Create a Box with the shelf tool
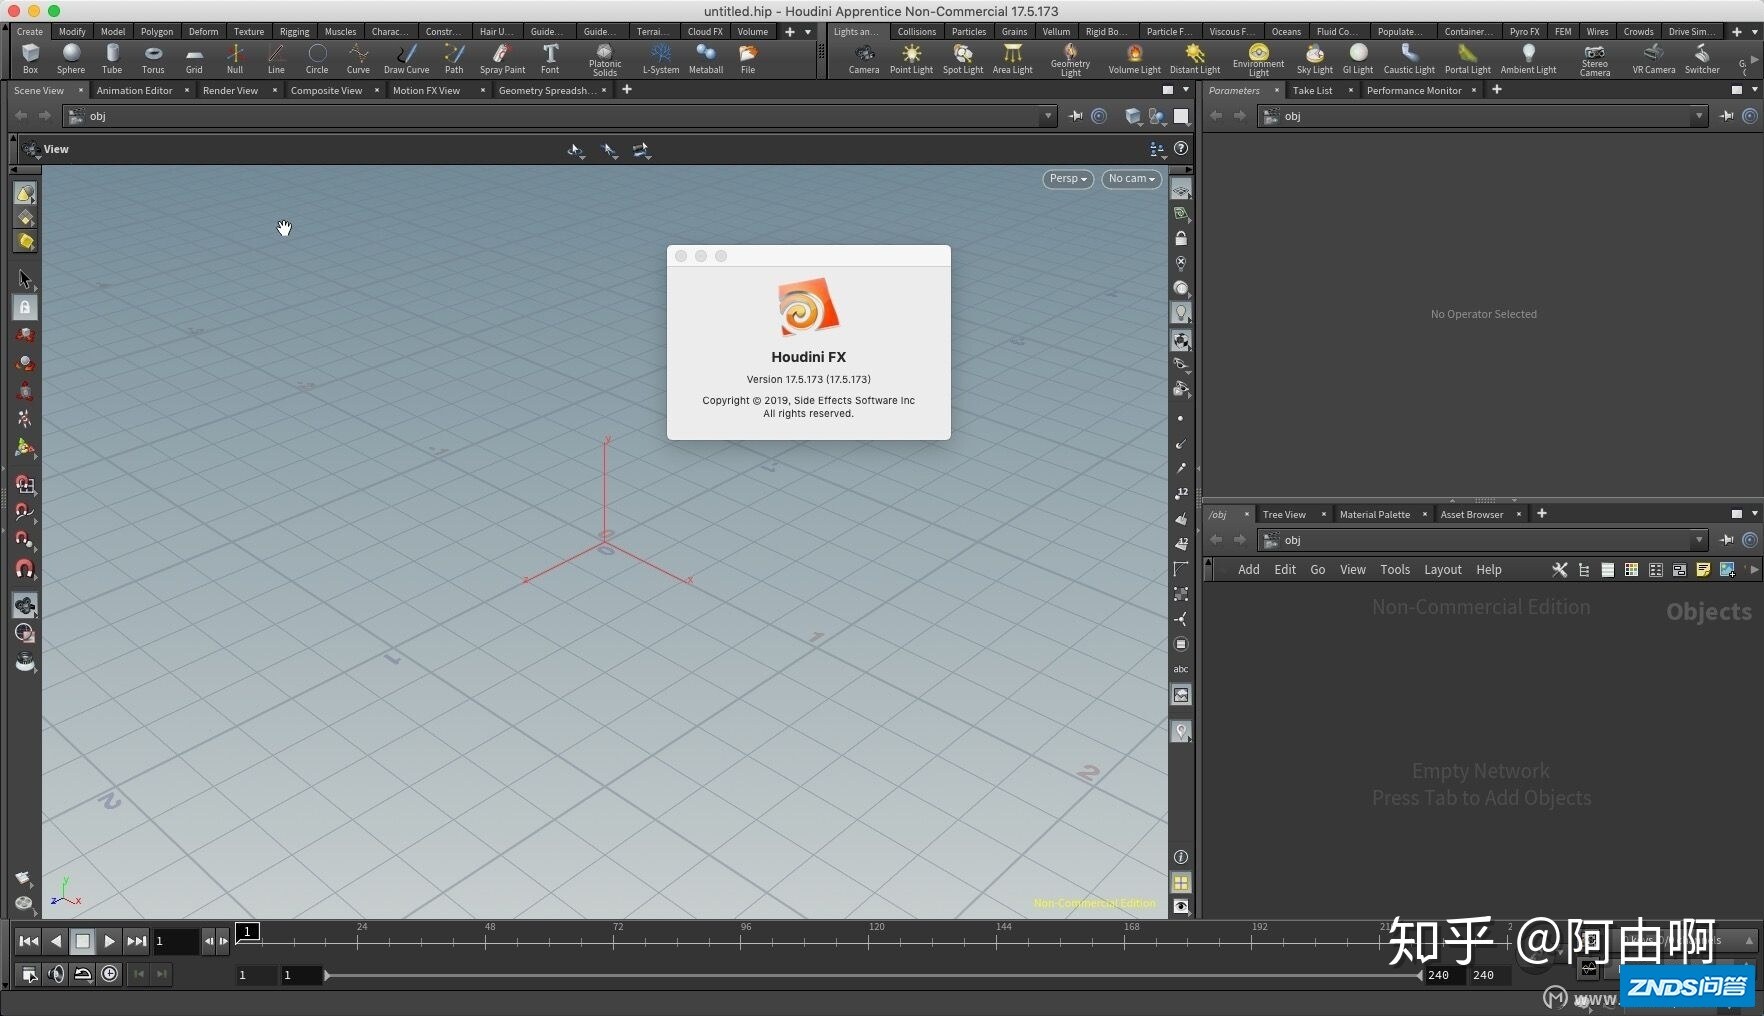Image resolution: width=1764 pixels, height=1016 pixels. [30, 58]
